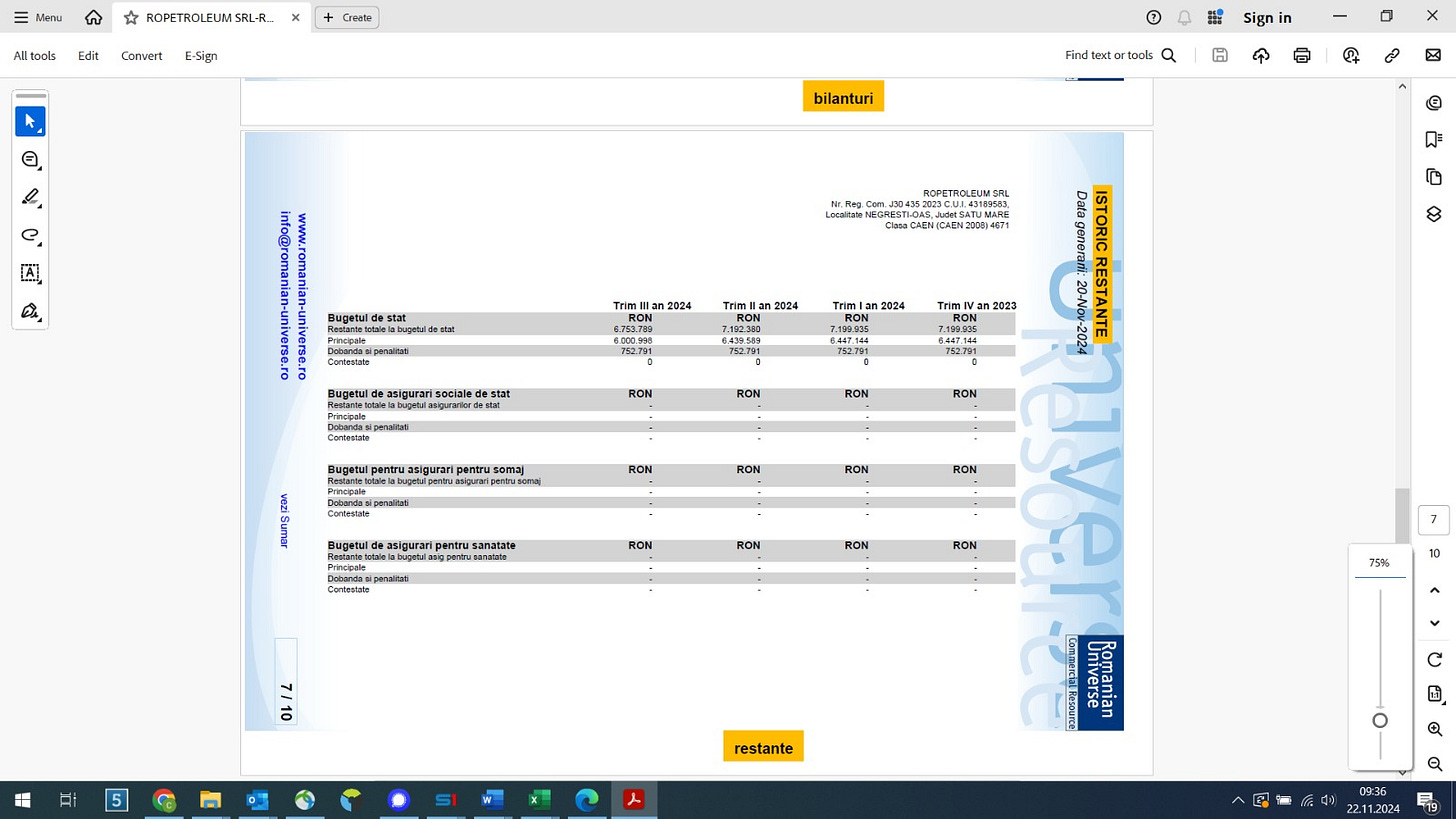This screenshot has width=1456, height=819.
Task: Open Google Chrome from the taskbar
Action: [164, 799]
